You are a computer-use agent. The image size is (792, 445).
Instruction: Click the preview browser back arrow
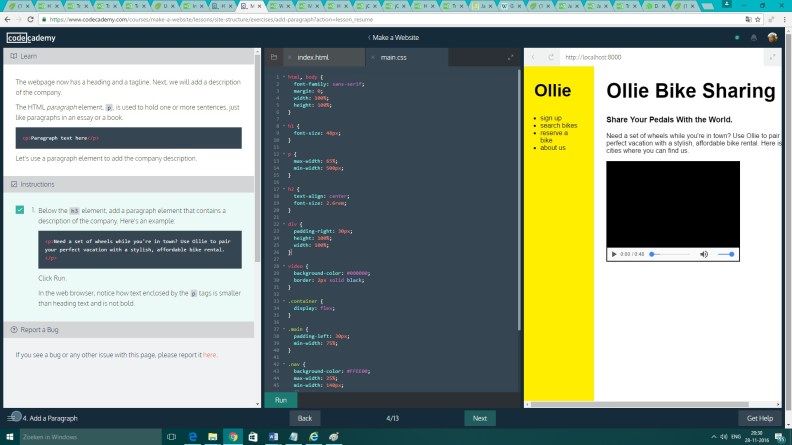[534, 57]
